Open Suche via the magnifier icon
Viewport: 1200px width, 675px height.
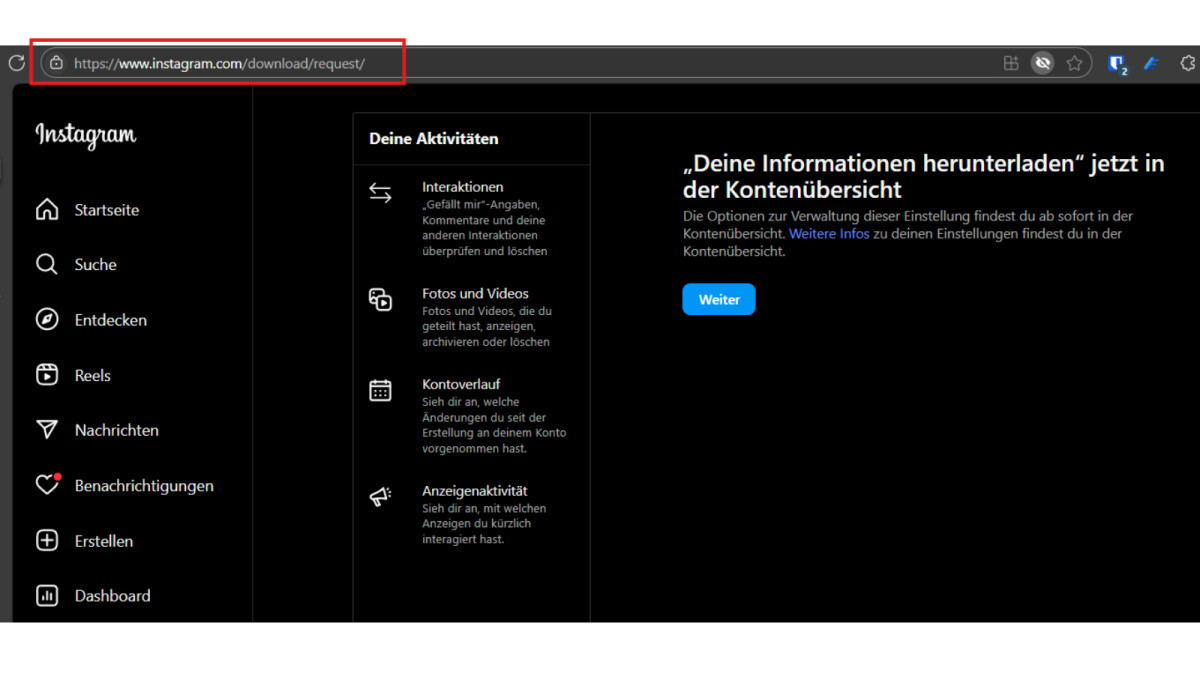point(47,265)
